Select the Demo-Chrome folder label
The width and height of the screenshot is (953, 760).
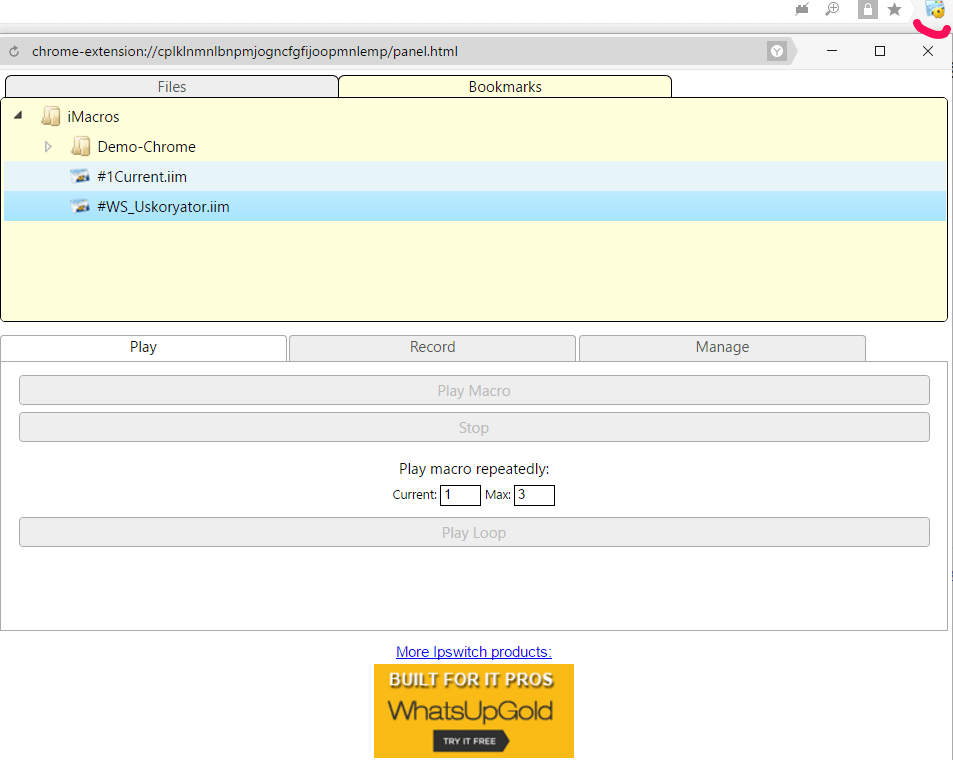coord(146,147)
